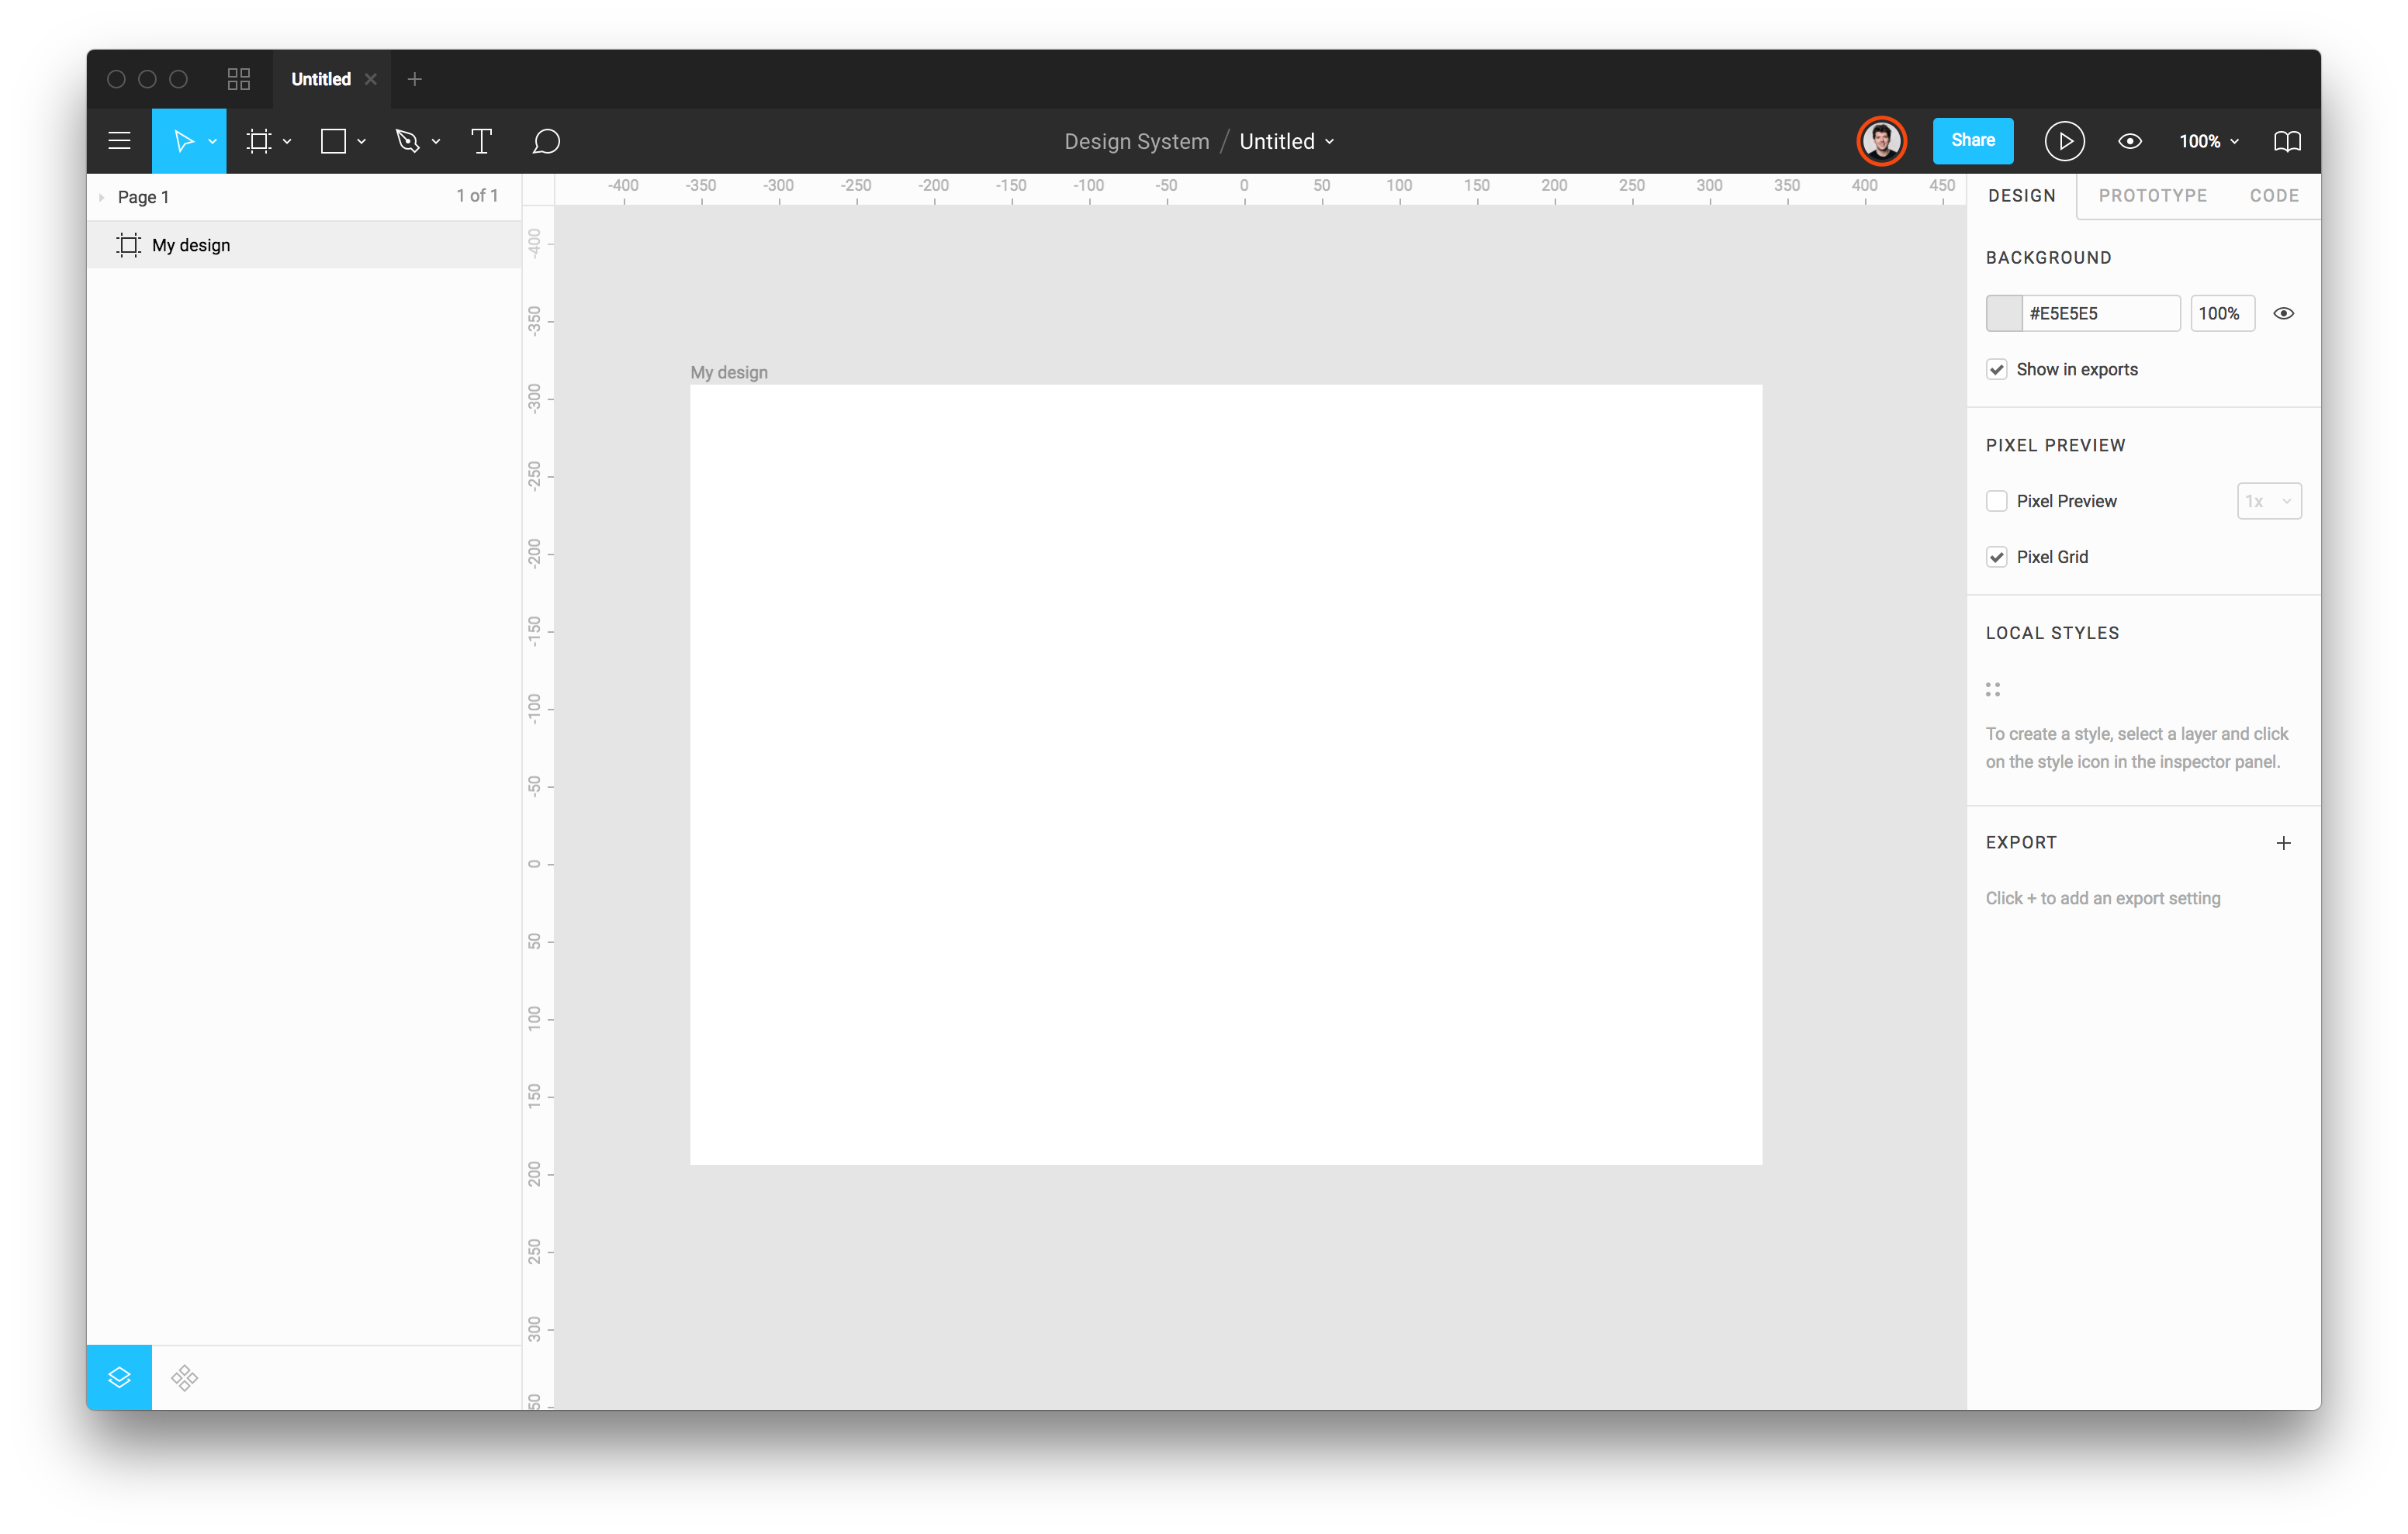This screenshot has height=1534, width=2408.
Task: Click the background color swatch
Action: pos(2003,313)
